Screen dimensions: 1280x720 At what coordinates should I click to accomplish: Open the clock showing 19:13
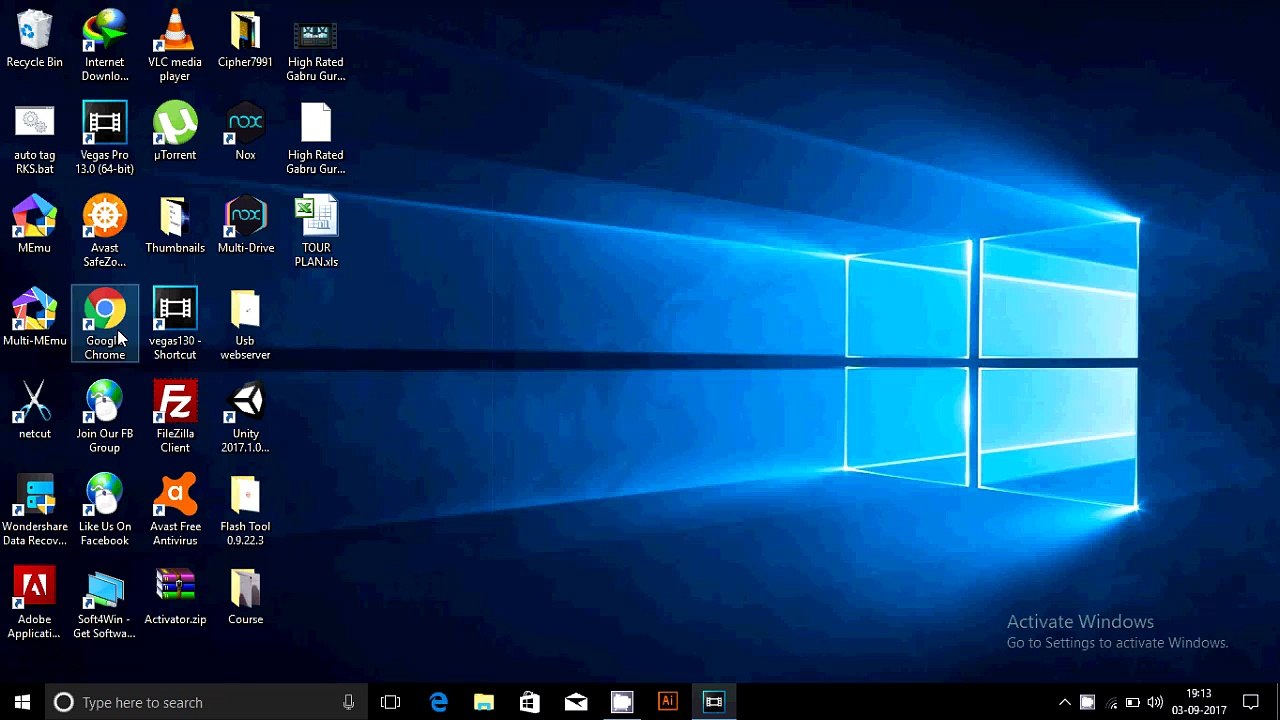click(1199, 702)
